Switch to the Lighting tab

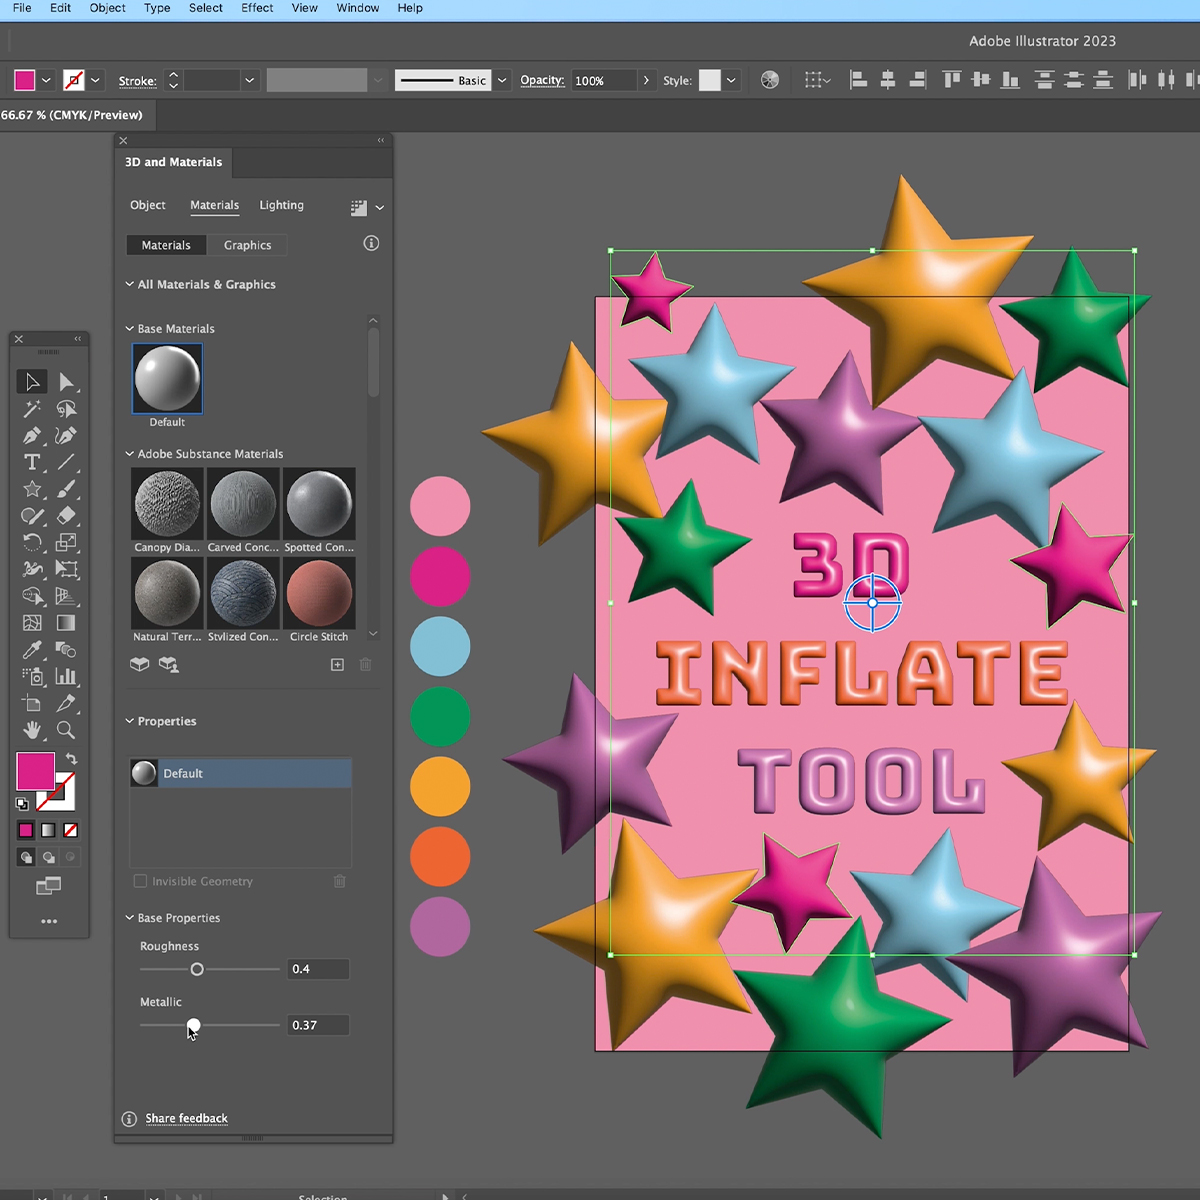(x=281, y=205)
